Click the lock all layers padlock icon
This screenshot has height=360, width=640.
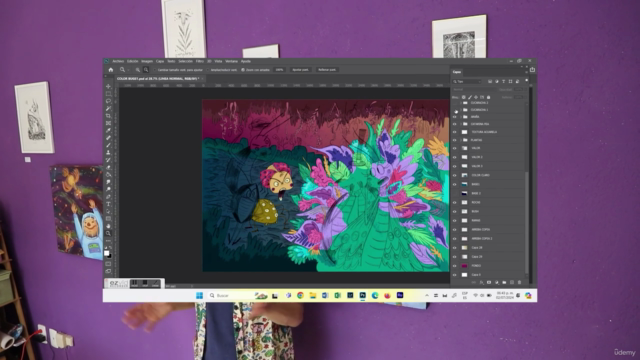489,97
